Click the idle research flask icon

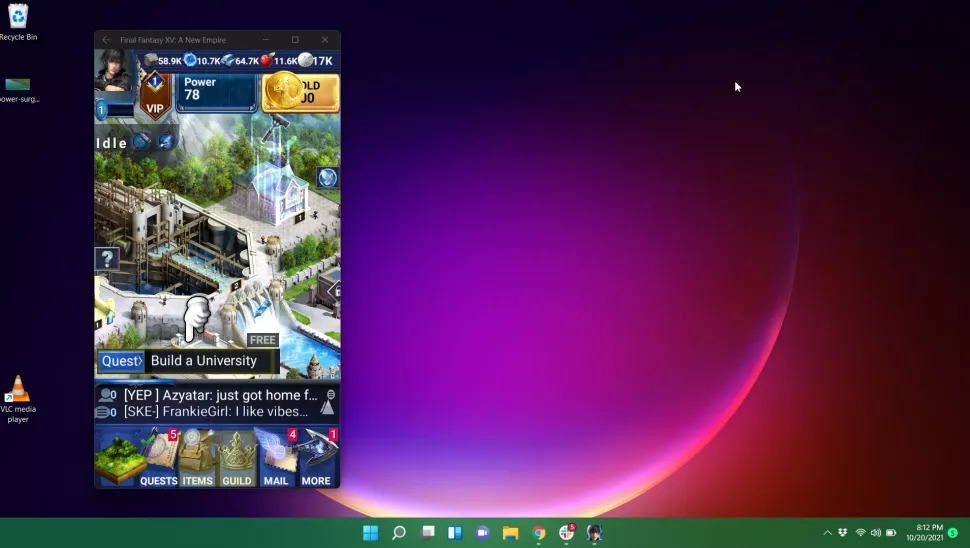pos(166,142)
